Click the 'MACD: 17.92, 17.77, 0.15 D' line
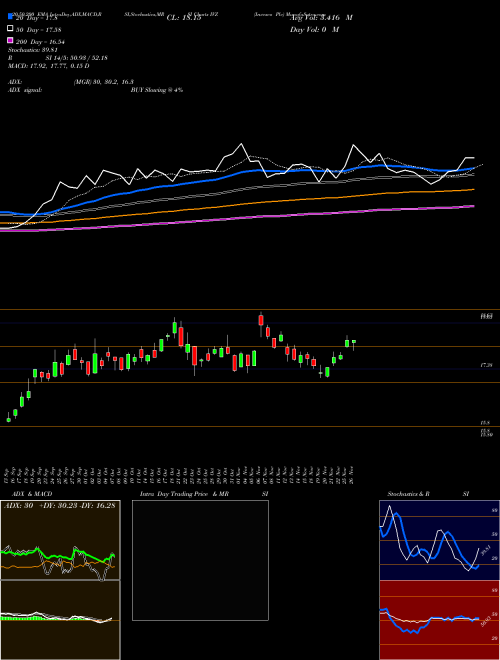500x660 pixels. click(x=49, y=66)
